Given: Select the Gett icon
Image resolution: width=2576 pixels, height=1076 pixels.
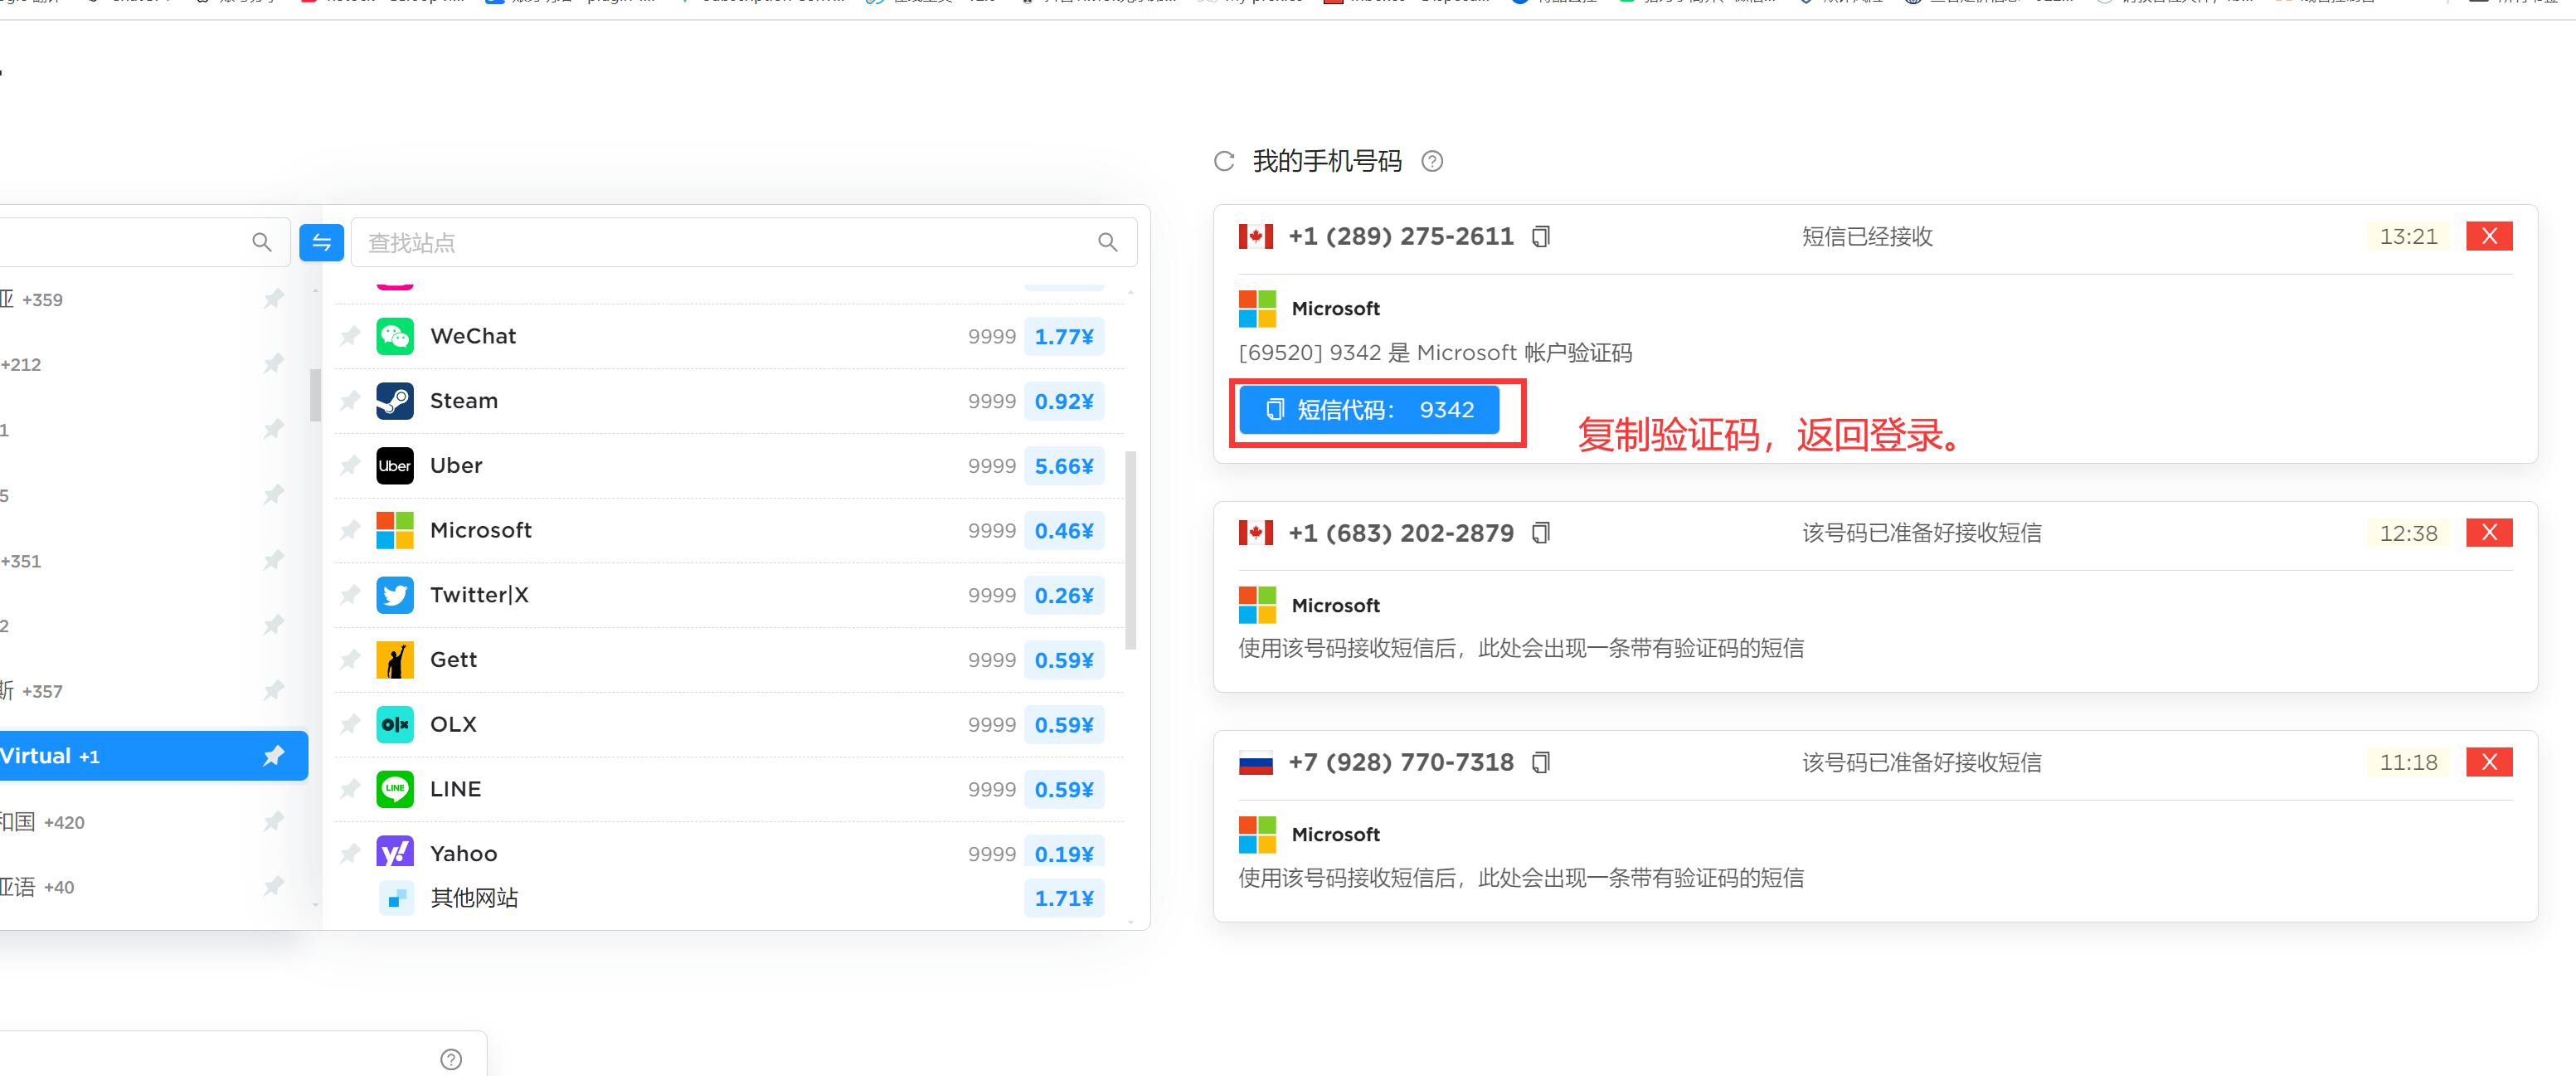Looking at the screenshot, I should [x=395, y=659].
